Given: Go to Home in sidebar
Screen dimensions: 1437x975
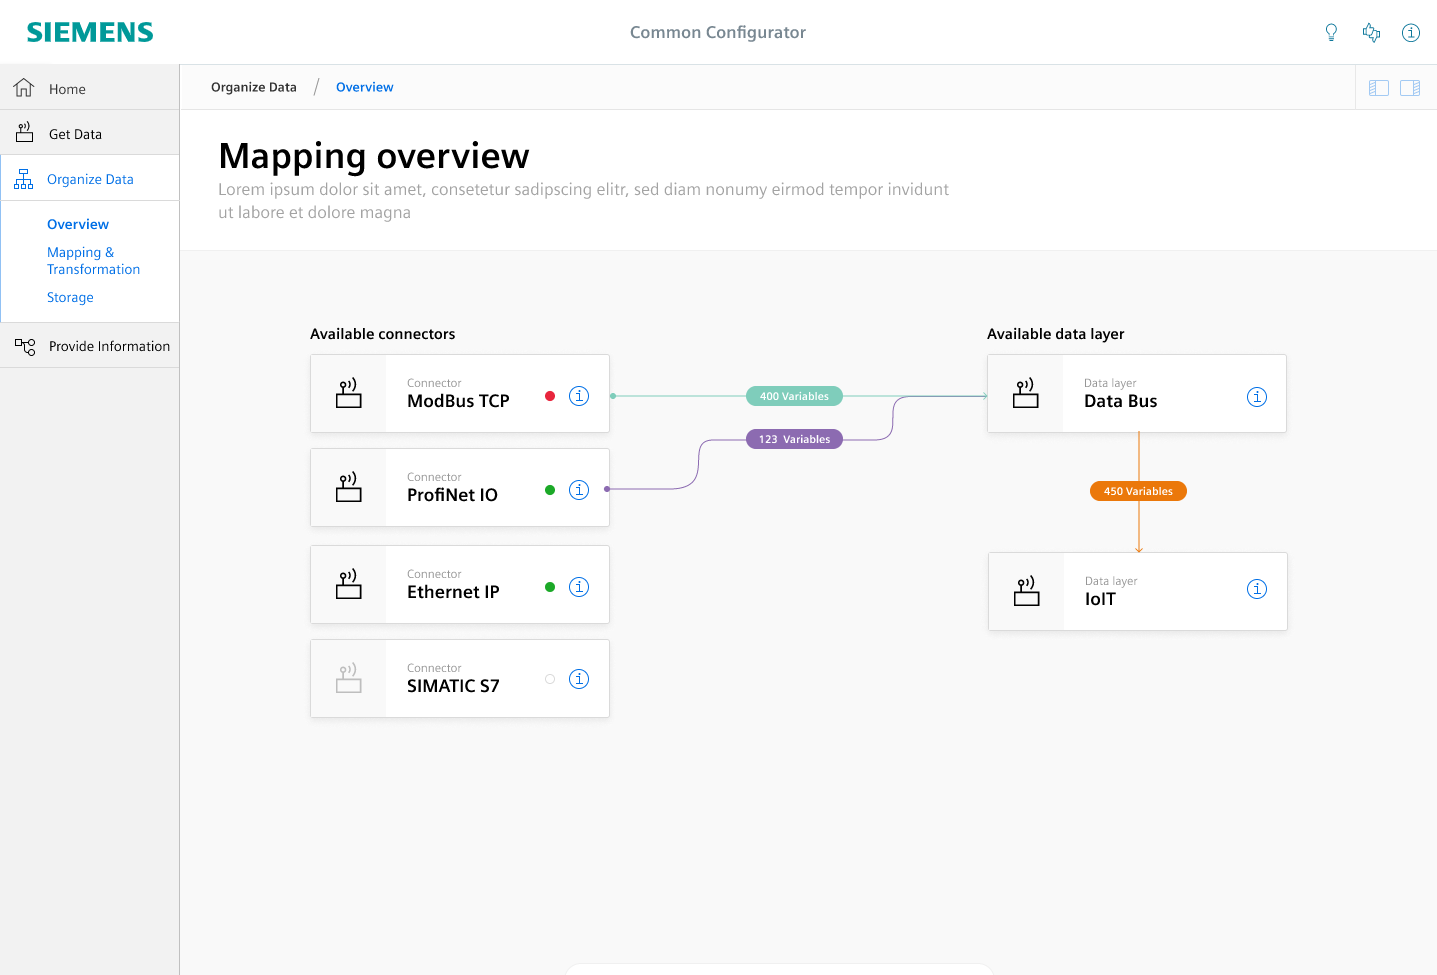Looking at the screenshot, I should click(67, 89).
